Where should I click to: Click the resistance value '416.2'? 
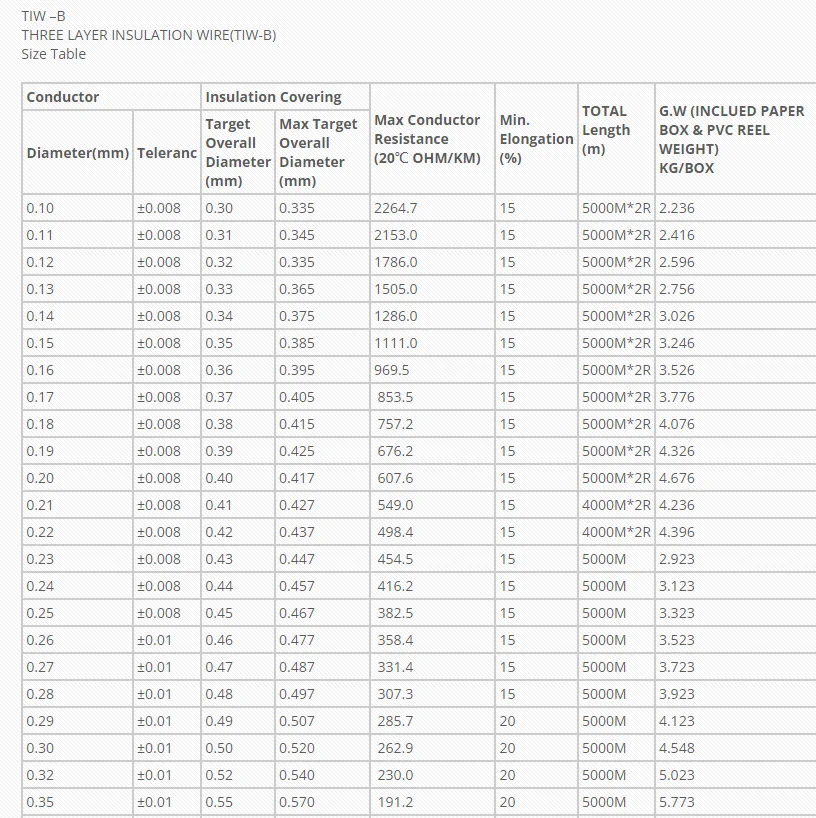click(x=395, y=586)
